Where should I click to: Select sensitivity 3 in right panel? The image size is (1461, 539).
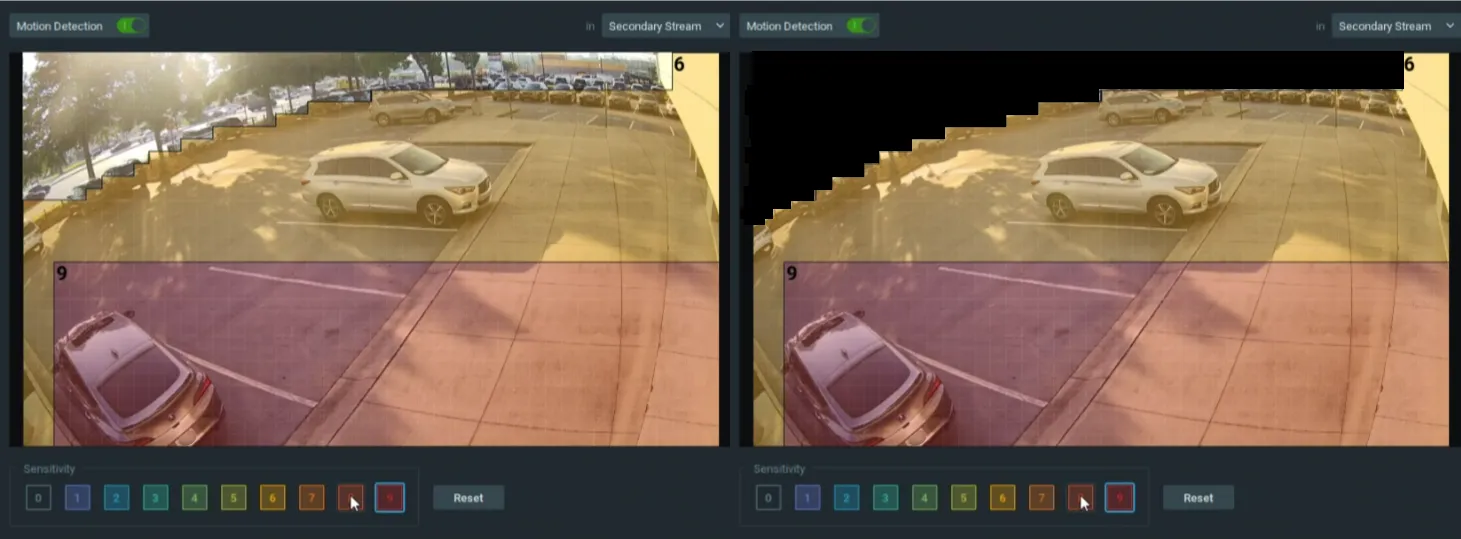click(x=885, y=497)
